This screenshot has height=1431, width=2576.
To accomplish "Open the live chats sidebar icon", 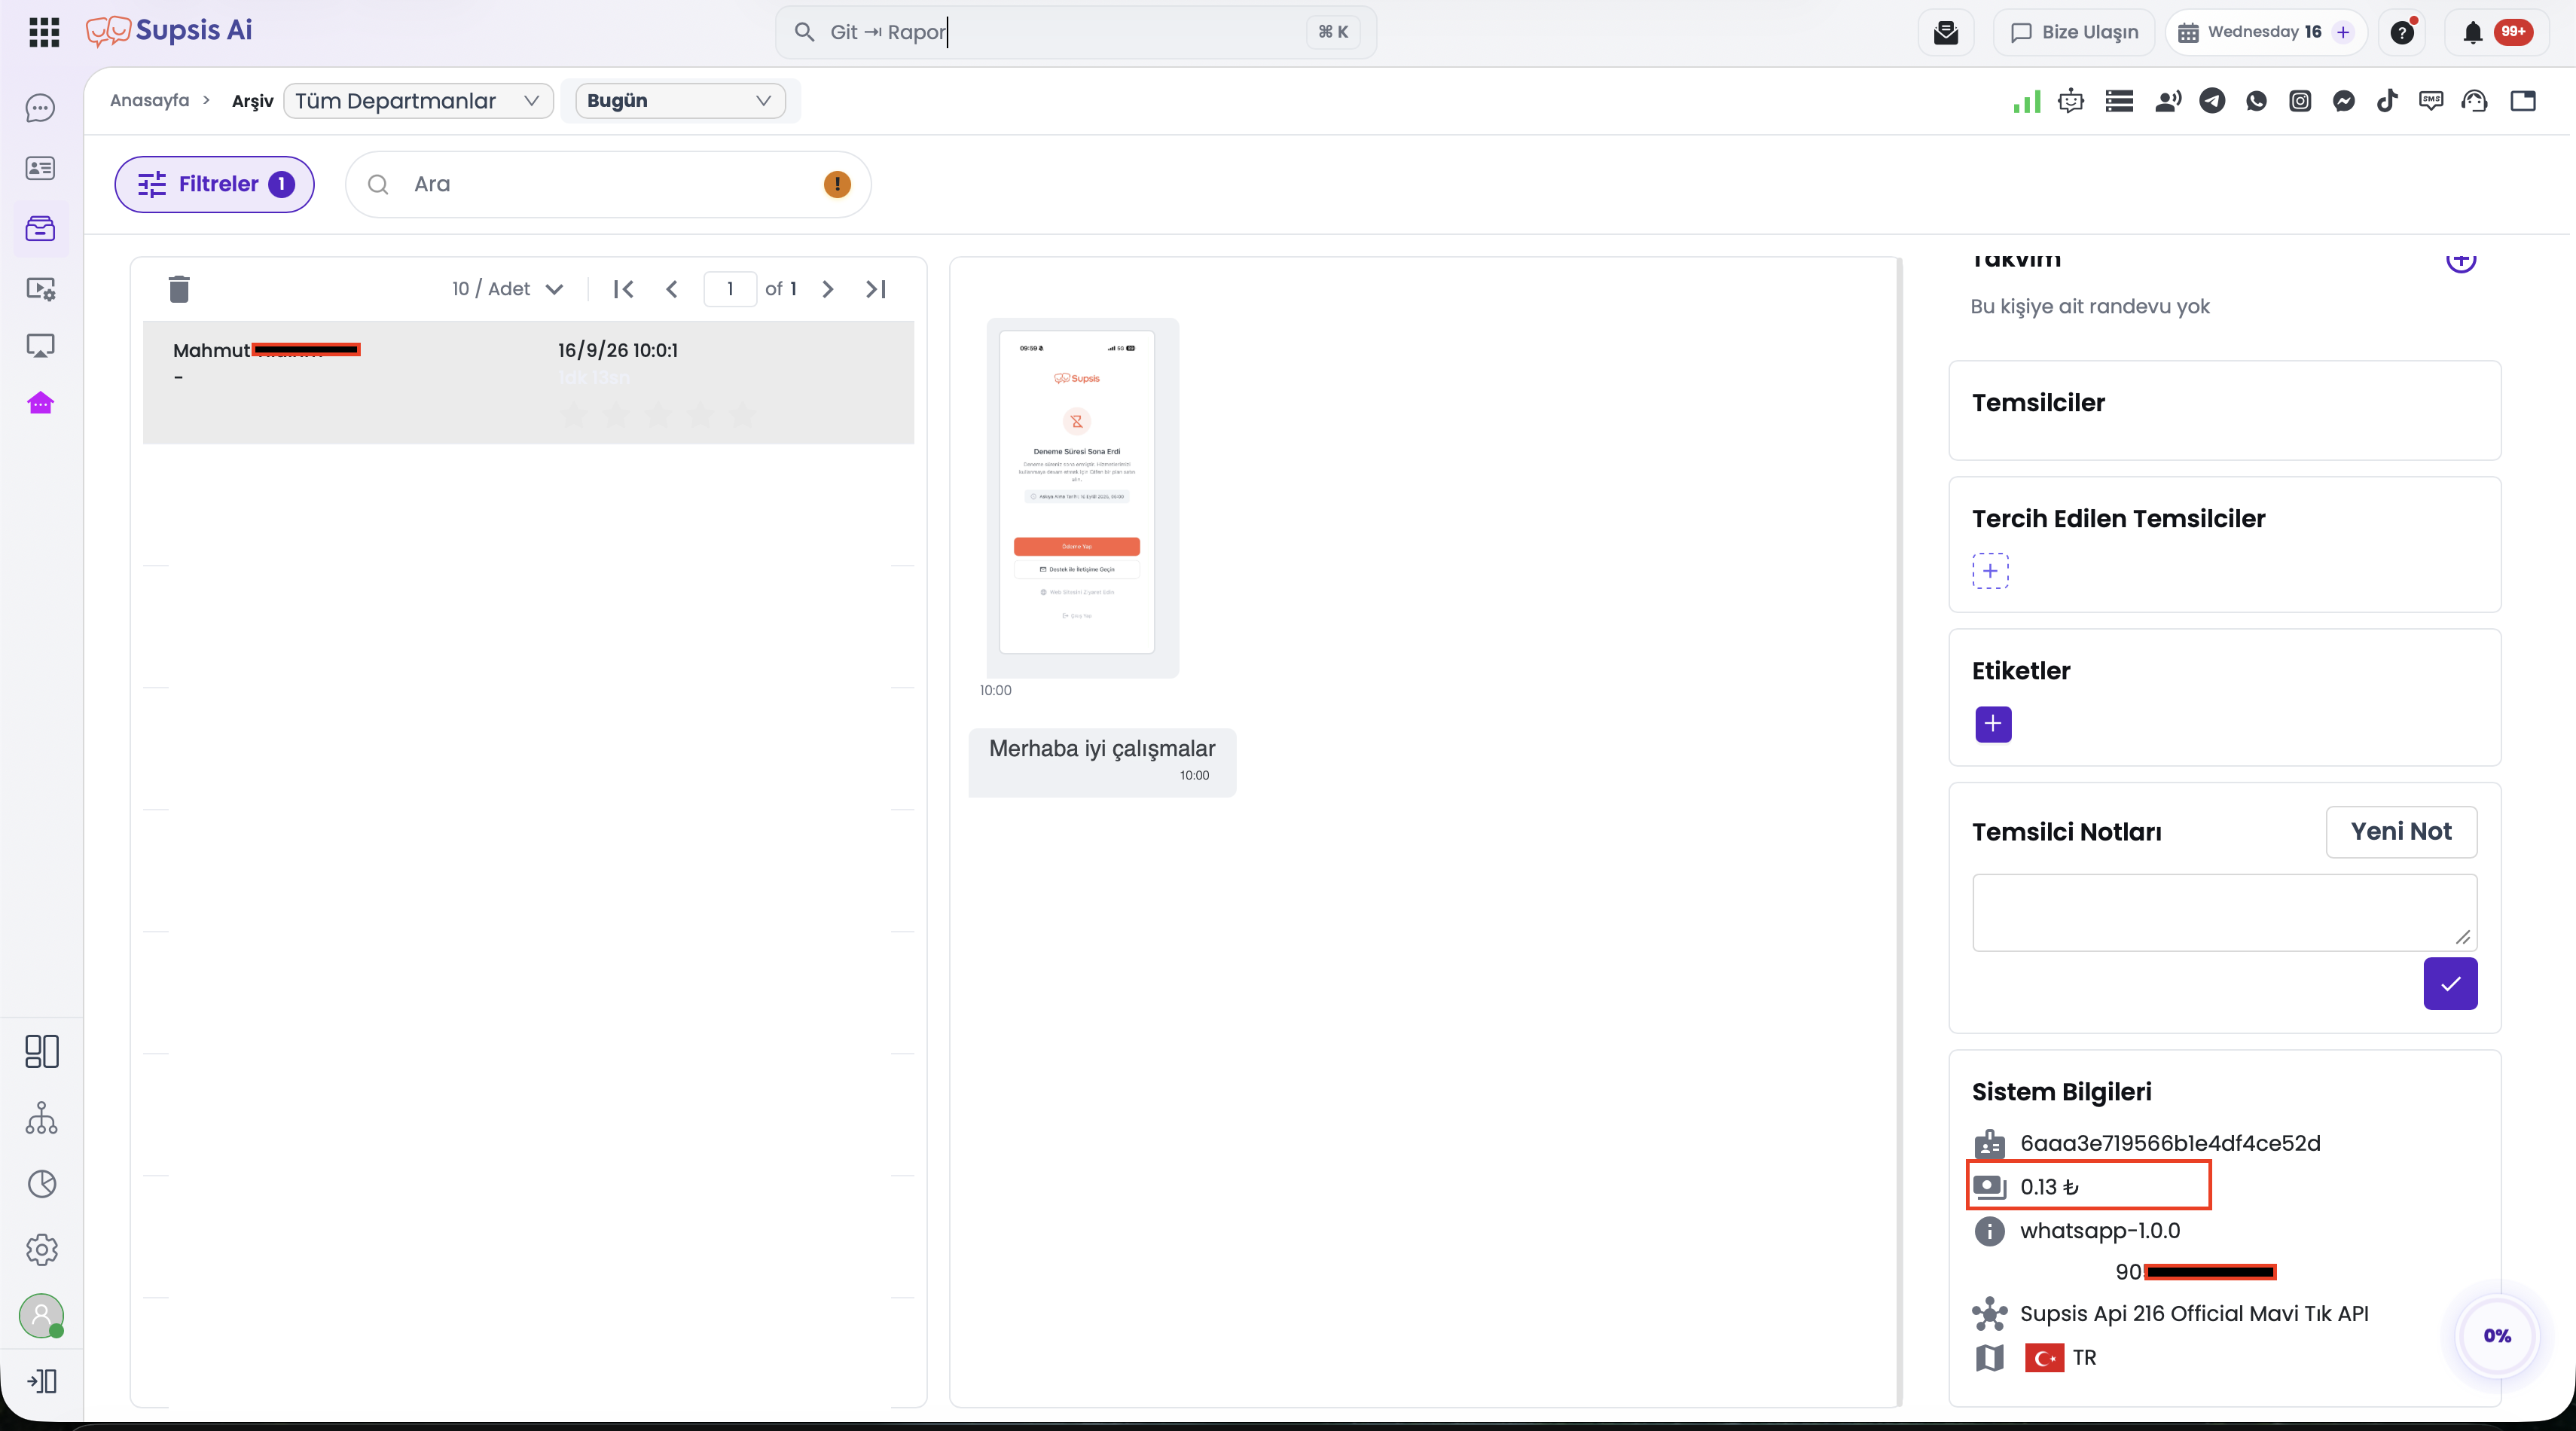I will [40, 108].
